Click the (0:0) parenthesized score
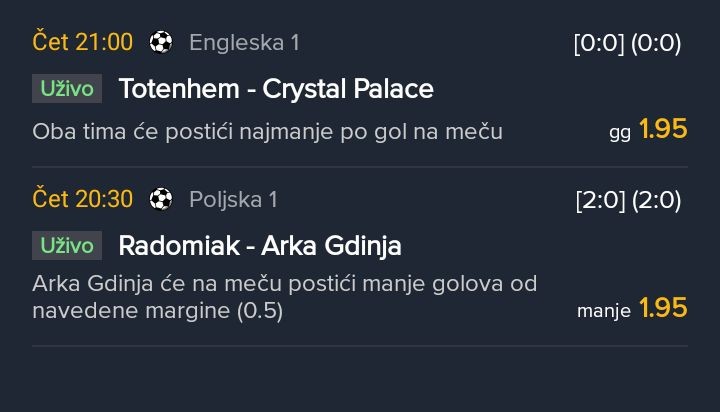Screen dimensions: 720x412 [x=655, y=43]
